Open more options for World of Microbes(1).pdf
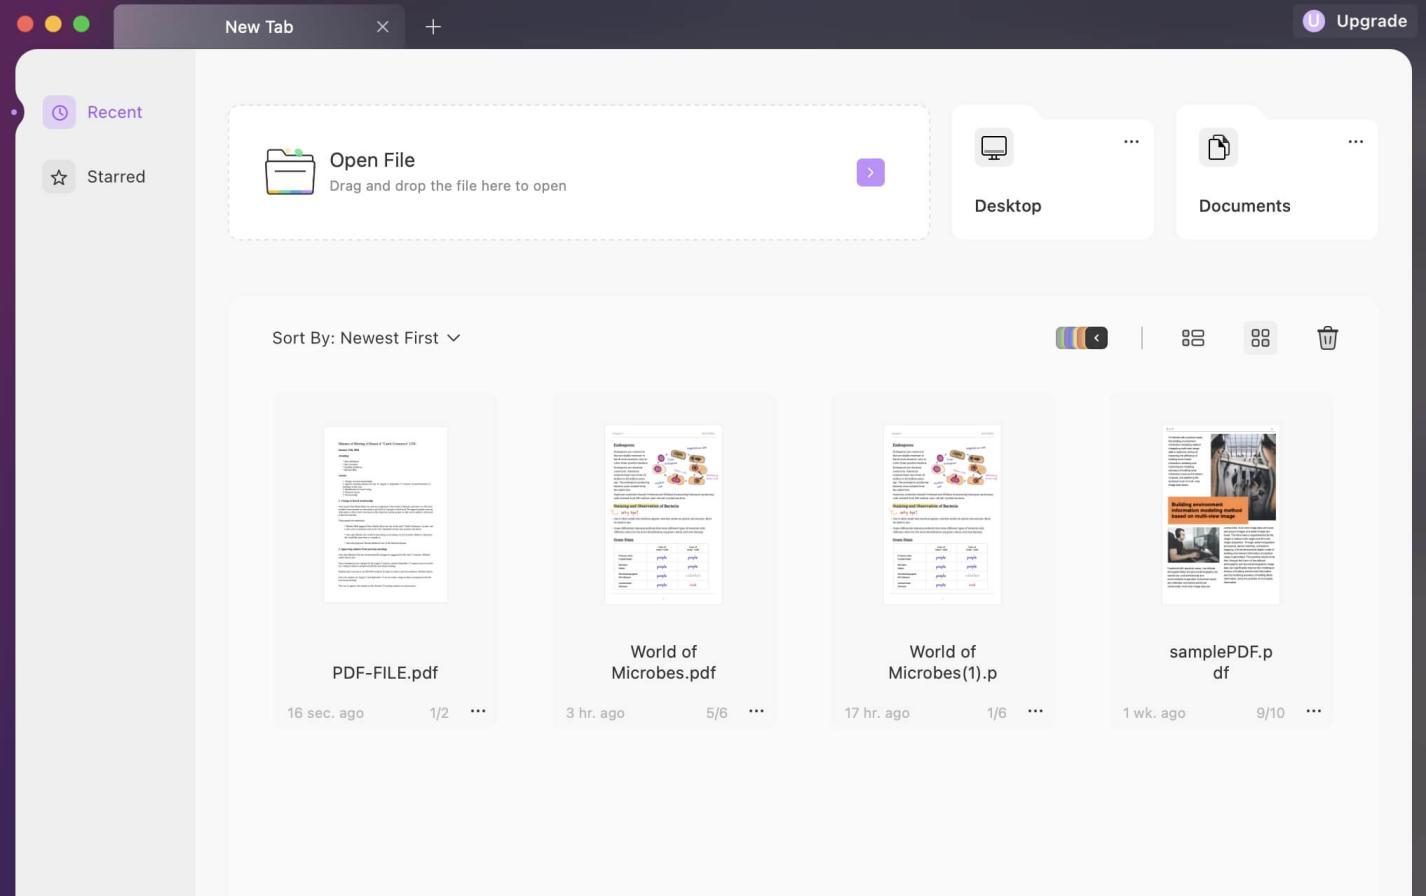 pyautogui.click(x=1035, y=711)
